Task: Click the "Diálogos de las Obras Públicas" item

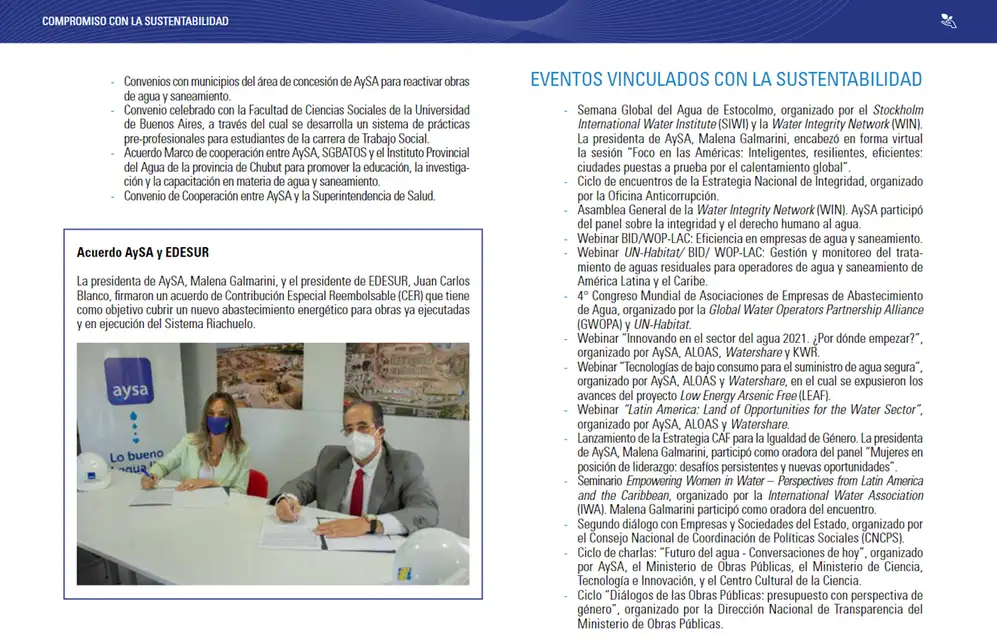Action: coord(750,609)
